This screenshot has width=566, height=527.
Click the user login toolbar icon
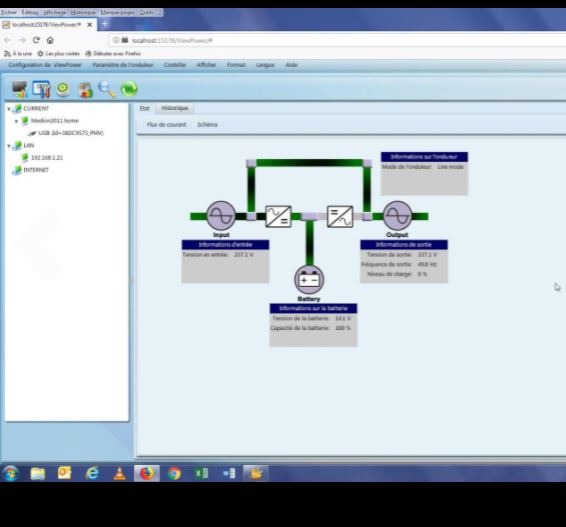(86, 90)
